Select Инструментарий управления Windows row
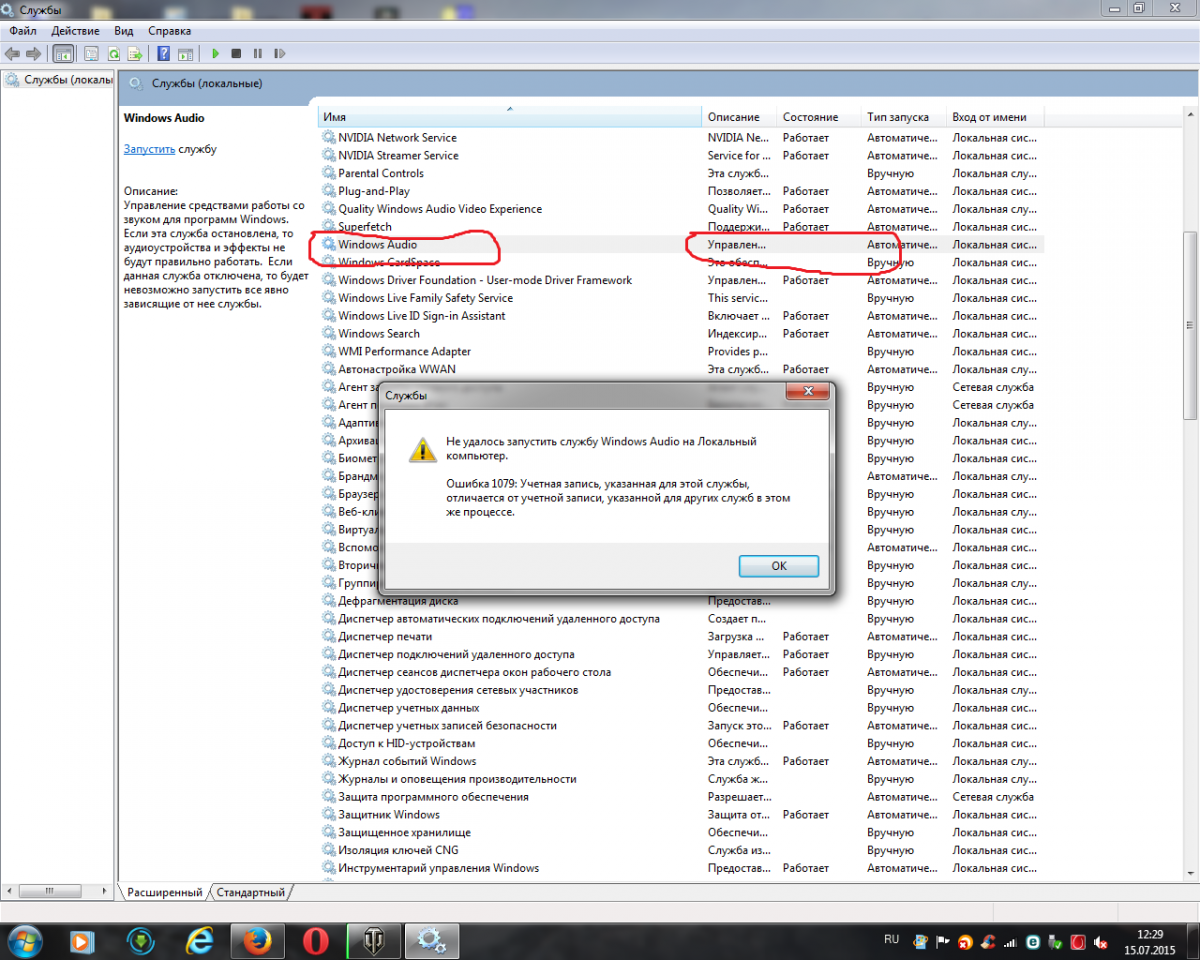Screen dimensions: 1200x960 coord(681,869)
